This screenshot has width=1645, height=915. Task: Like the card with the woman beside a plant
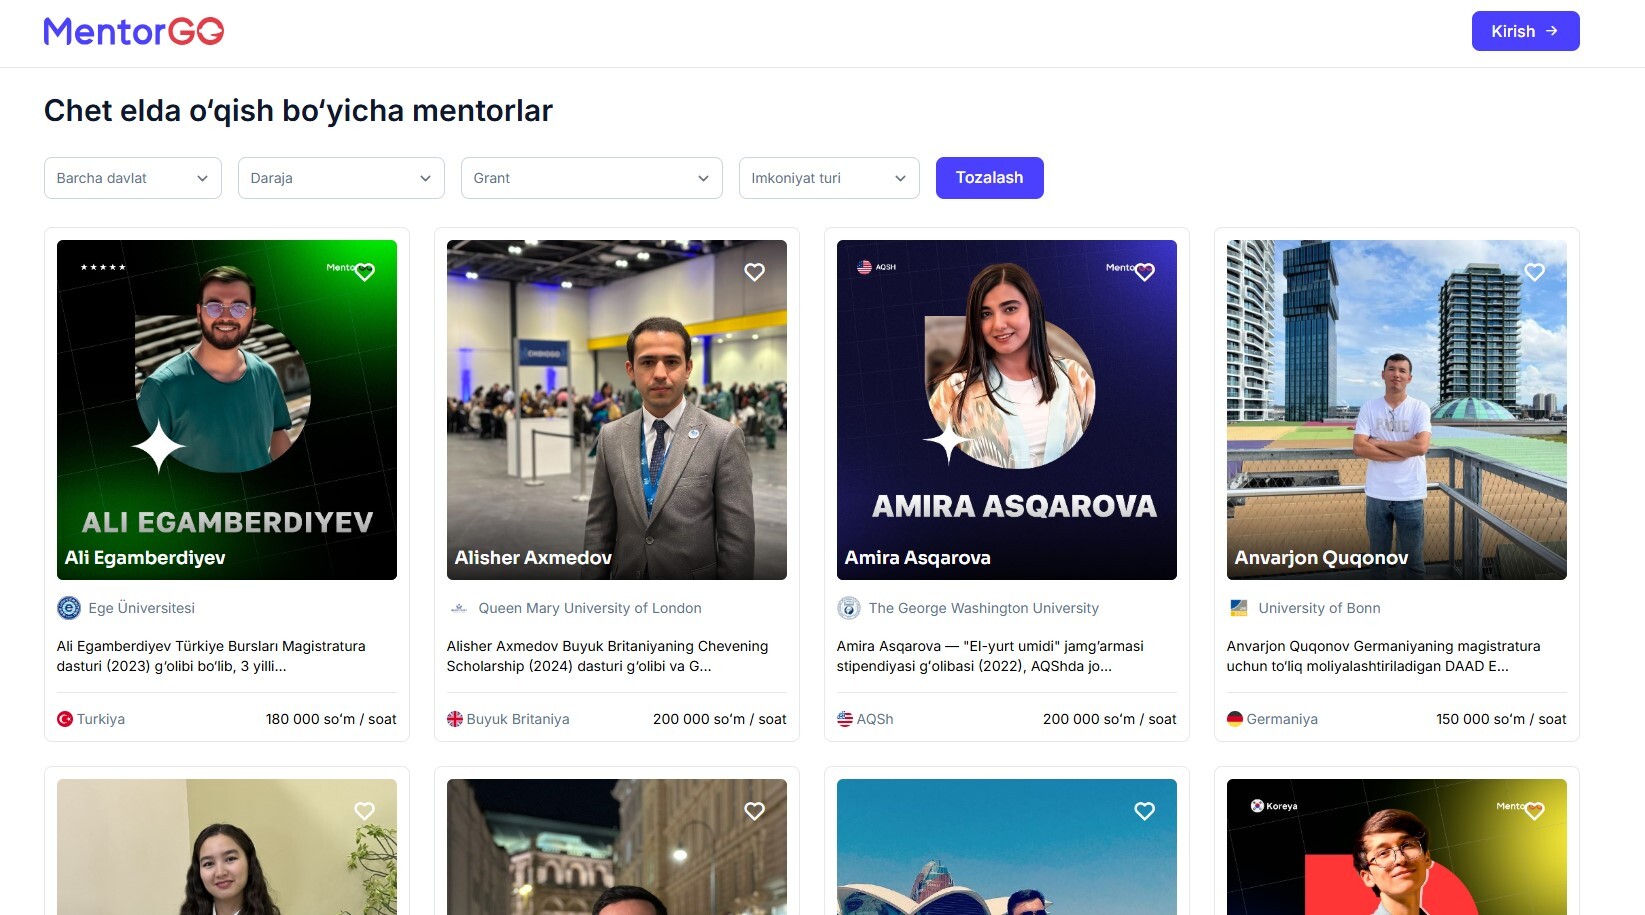coord(365,811)
